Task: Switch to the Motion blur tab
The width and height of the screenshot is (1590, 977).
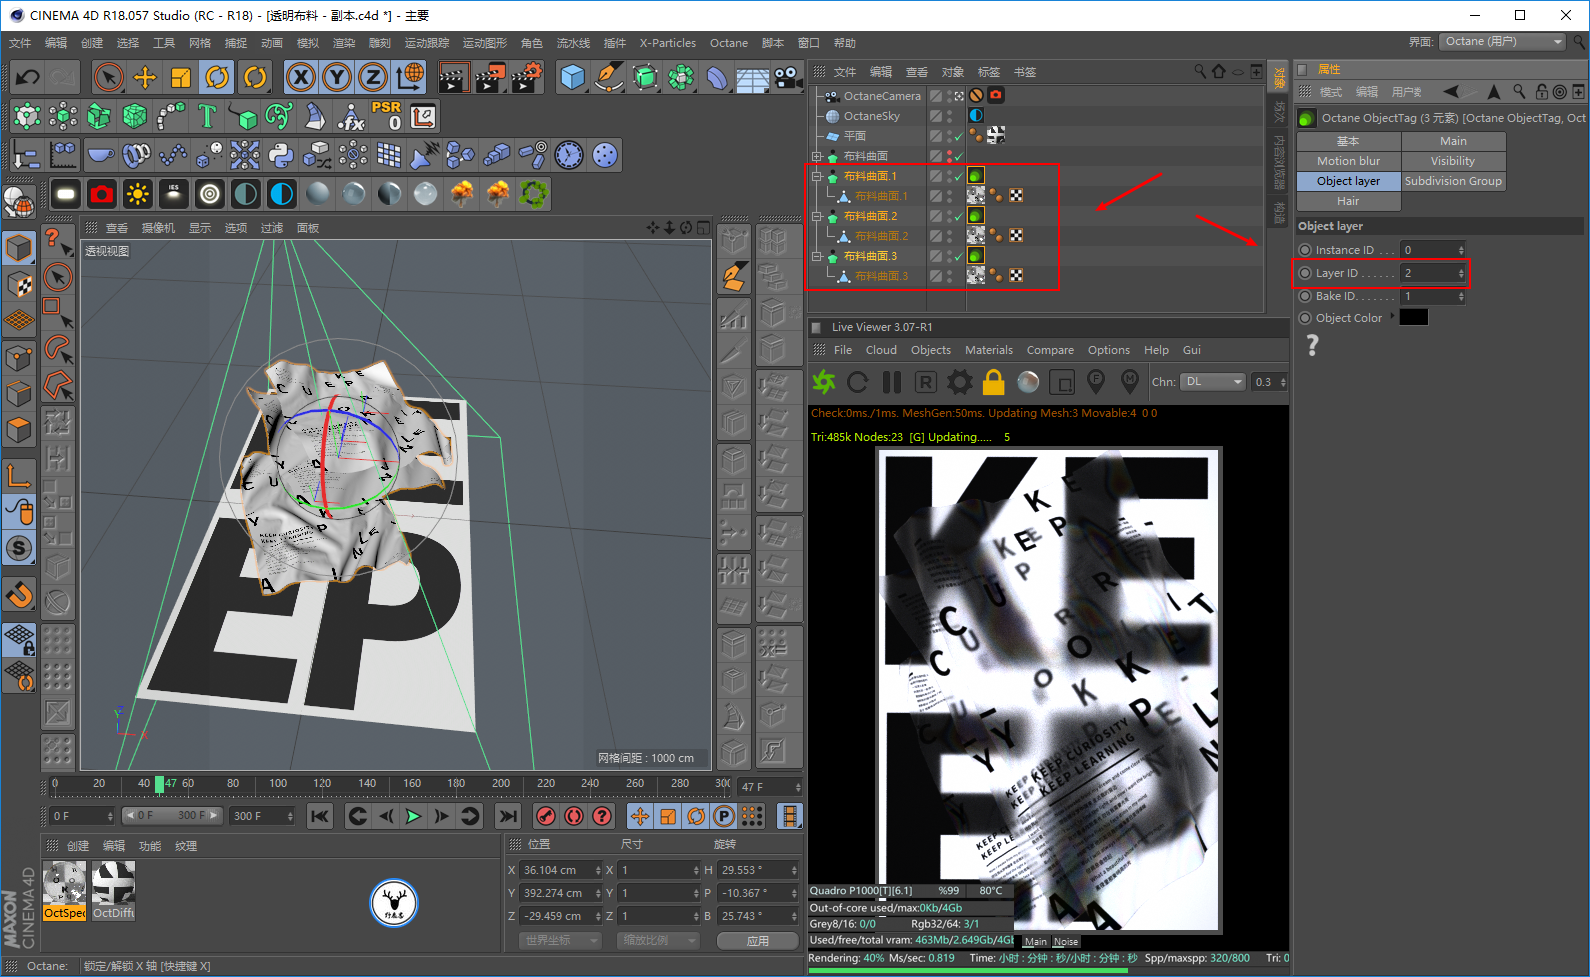Action: pyautogui.click(x=1348, y=161)
